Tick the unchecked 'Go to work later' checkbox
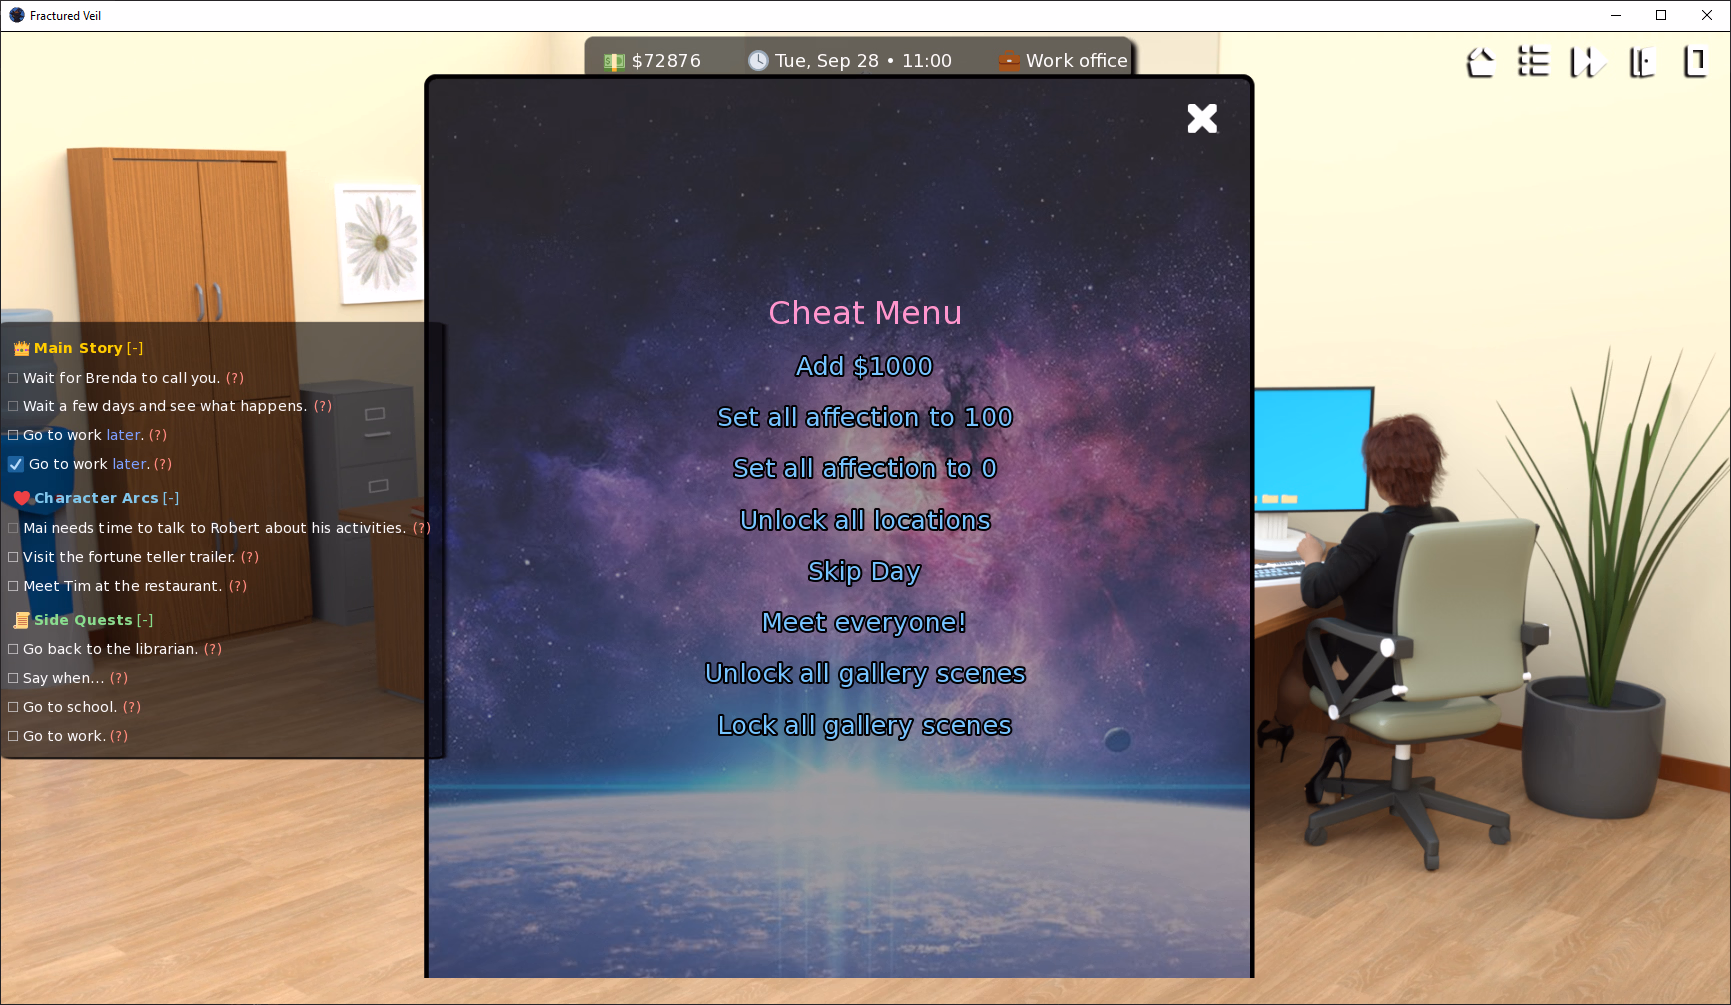Viewport: 1731px width, 1005px height. pos(13,435)
